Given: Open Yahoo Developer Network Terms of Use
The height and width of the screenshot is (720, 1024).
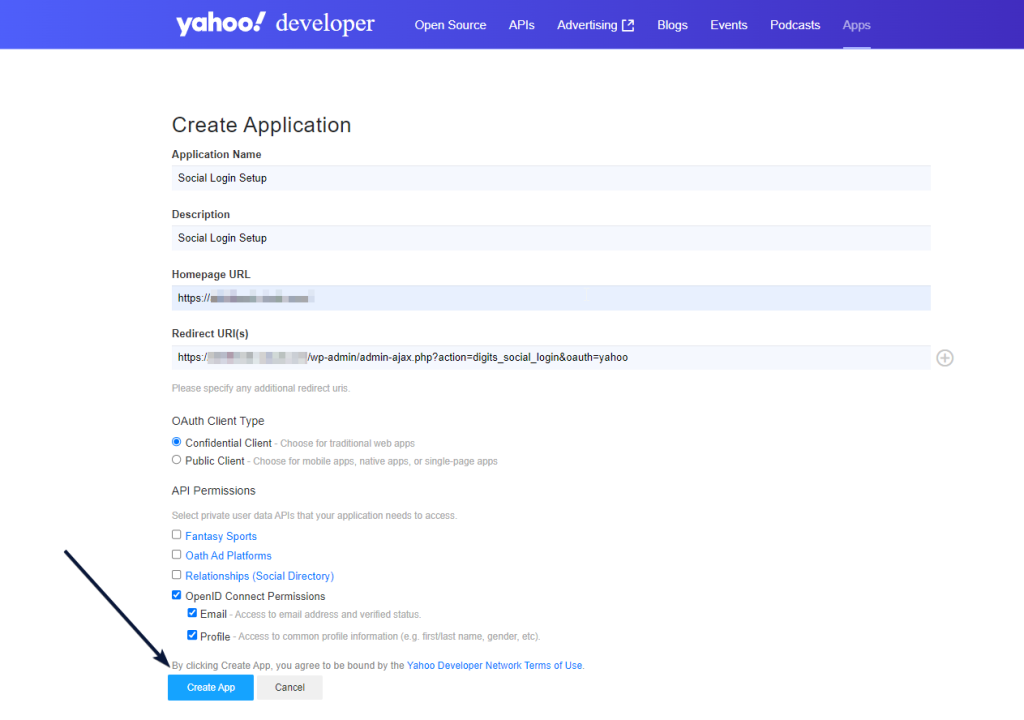Looking at the screenshot, I should click(494, 665).
